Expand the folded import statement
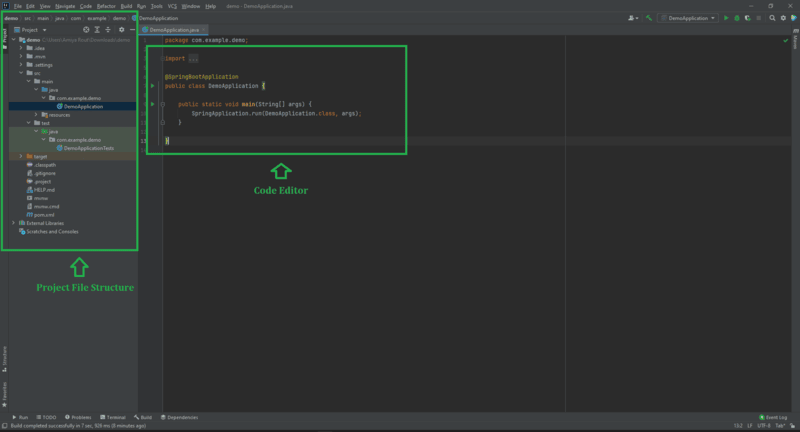800x432 pixels. click(x=193, y=59)
